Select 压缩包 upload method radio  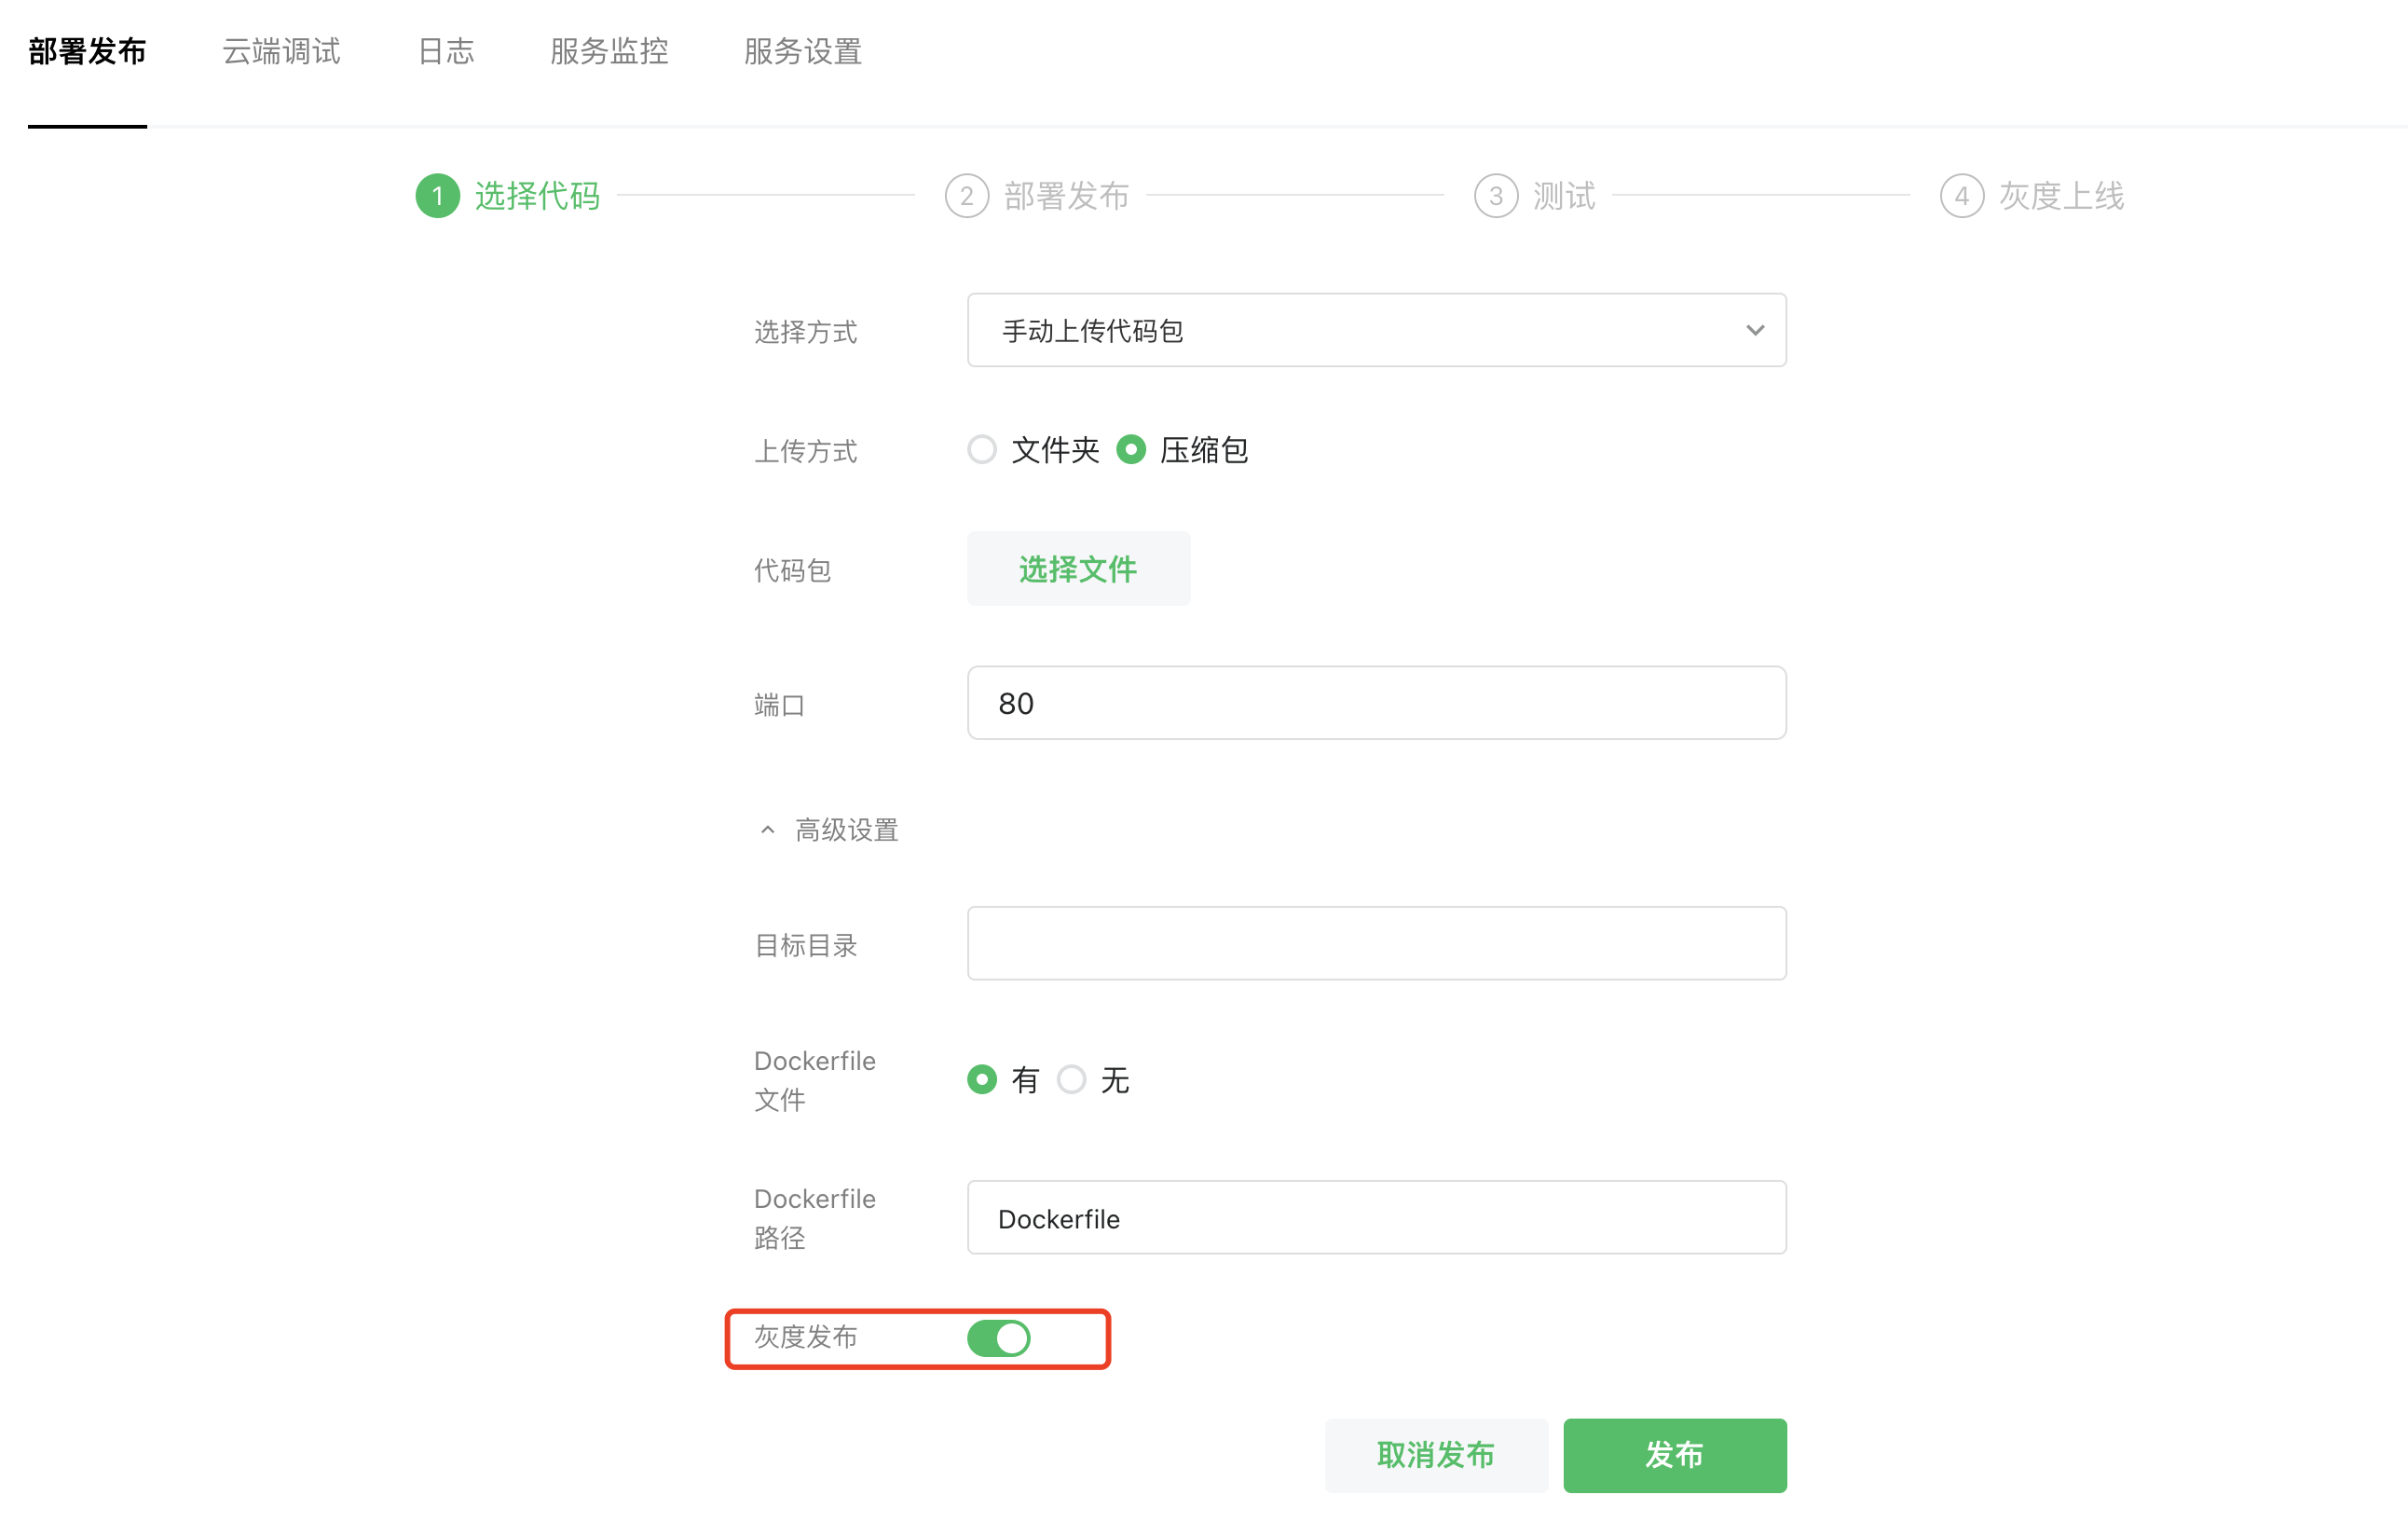coord(1131,450)
